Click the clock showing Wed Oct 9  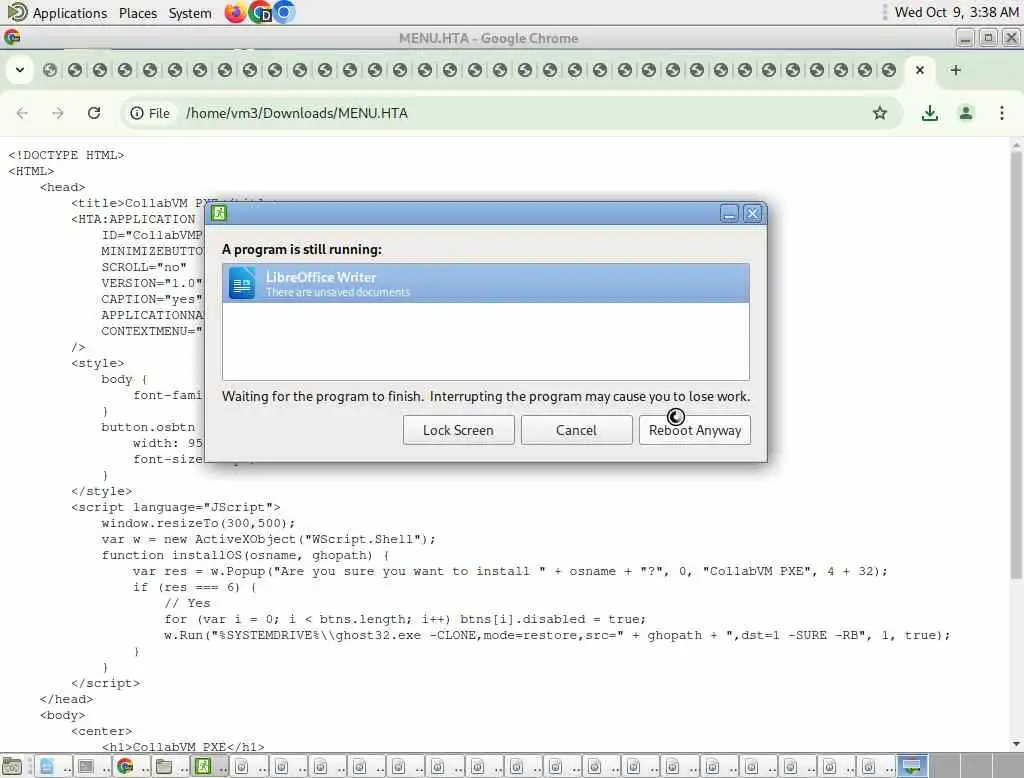tap(956, 12)
